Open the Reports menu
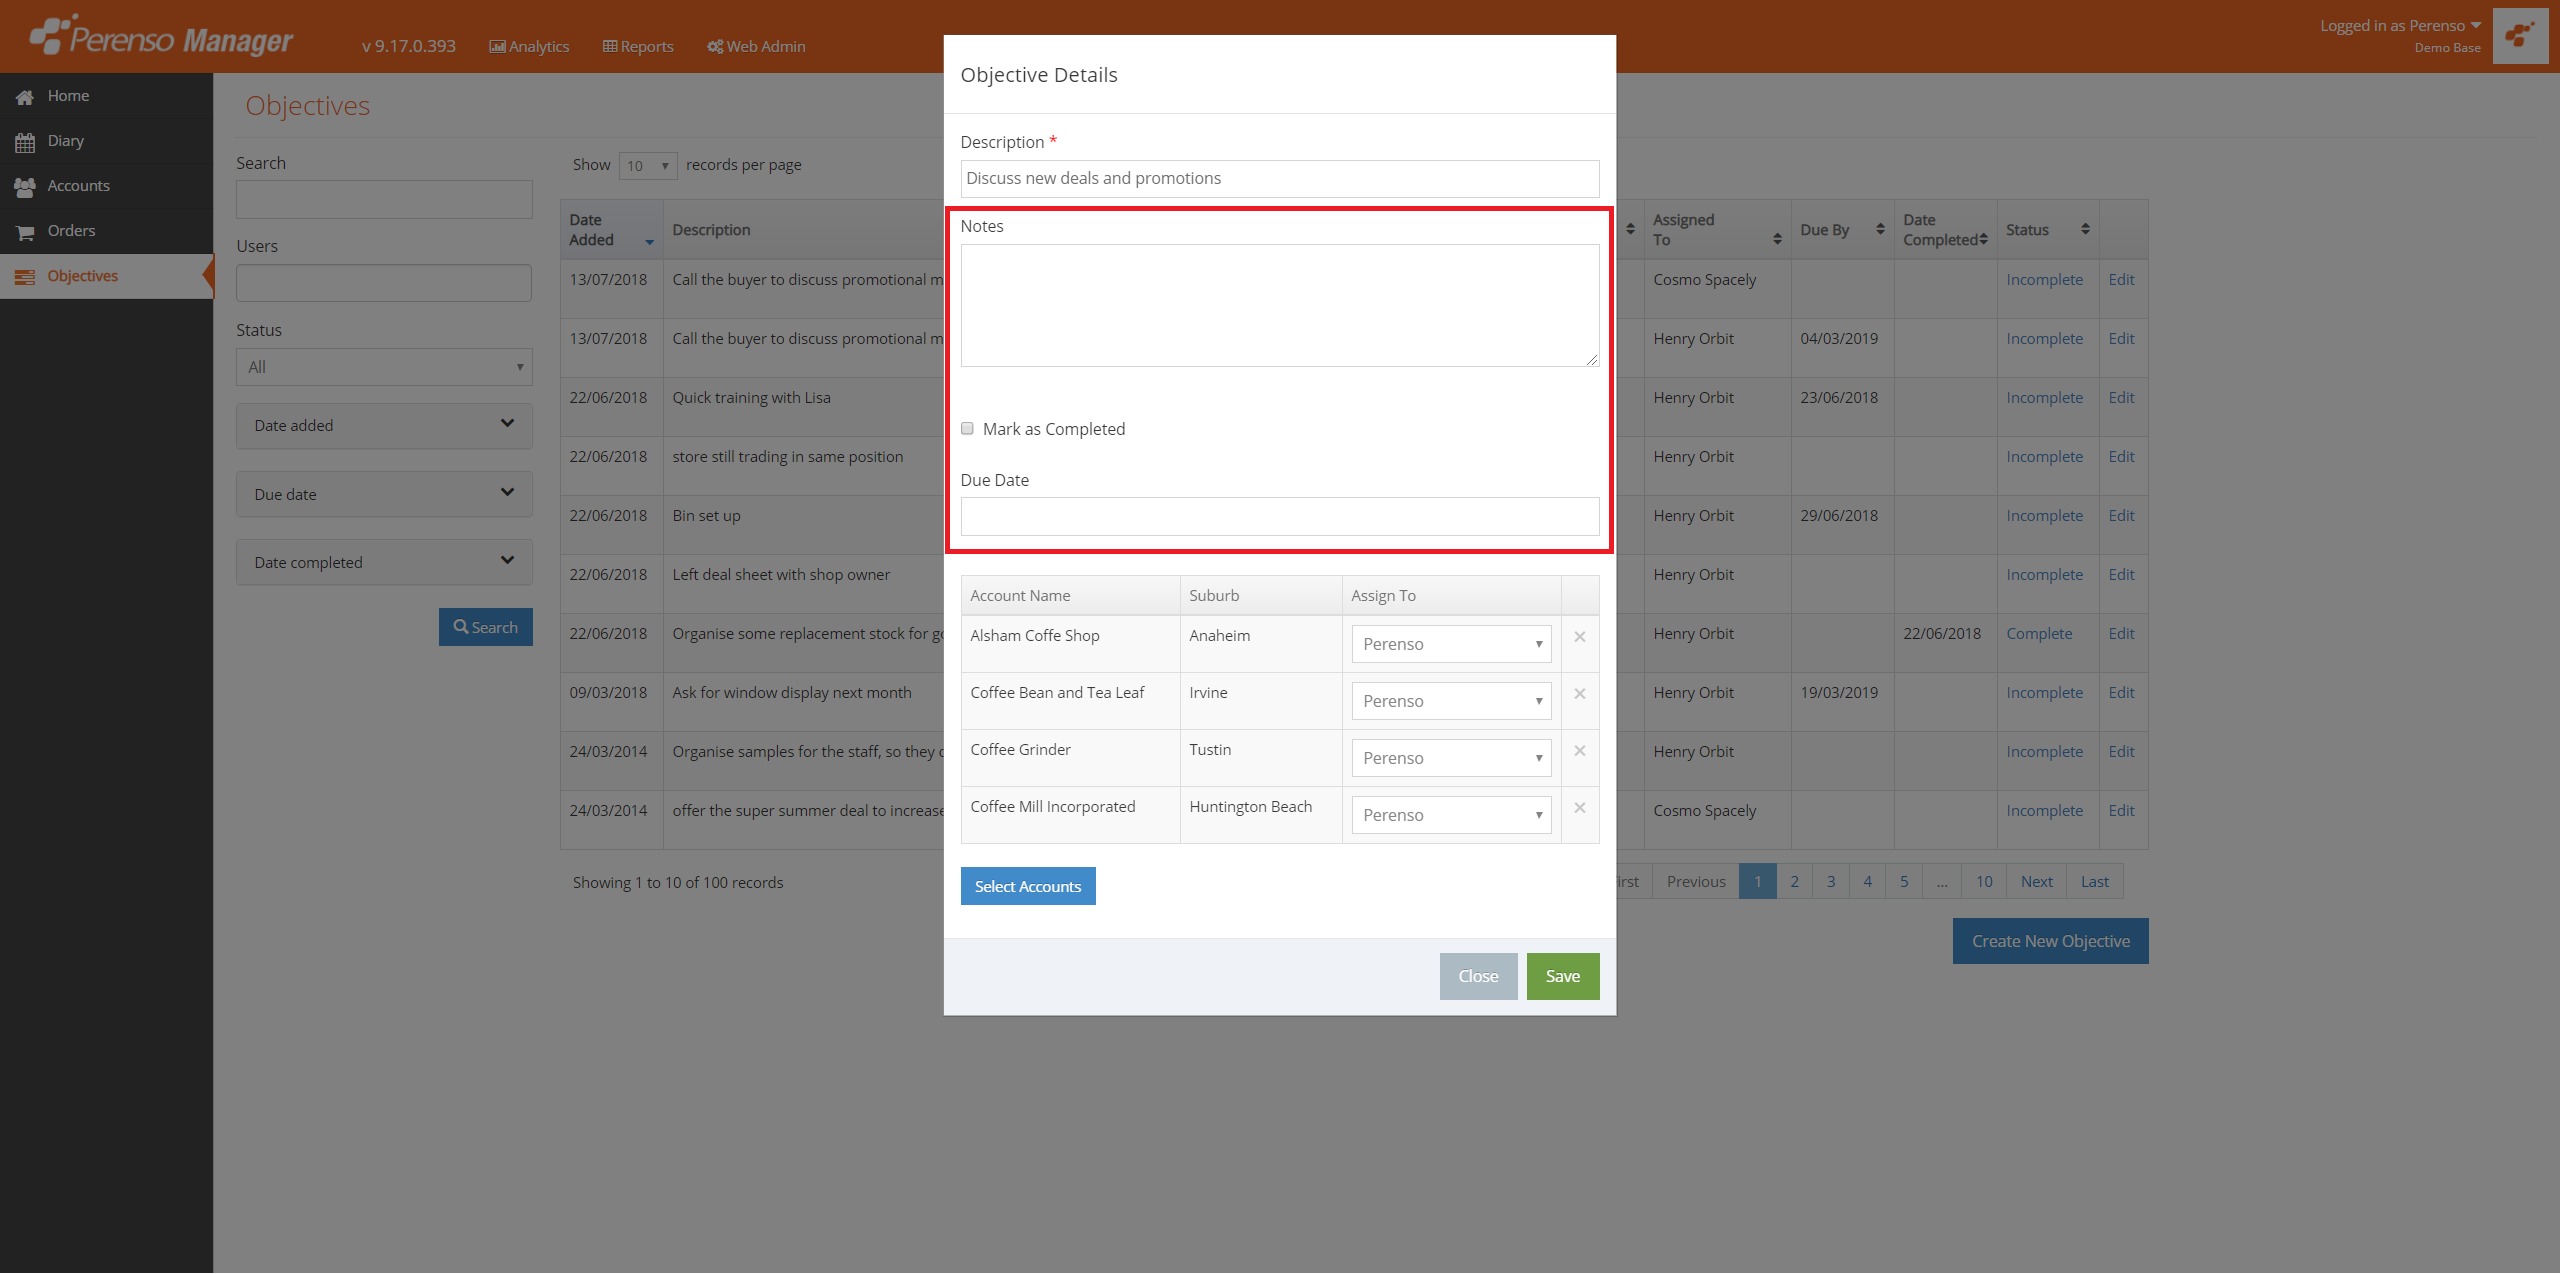The width and height of the screenshot is (2560, 1274). pyautogui.click(x=638, y=46)
